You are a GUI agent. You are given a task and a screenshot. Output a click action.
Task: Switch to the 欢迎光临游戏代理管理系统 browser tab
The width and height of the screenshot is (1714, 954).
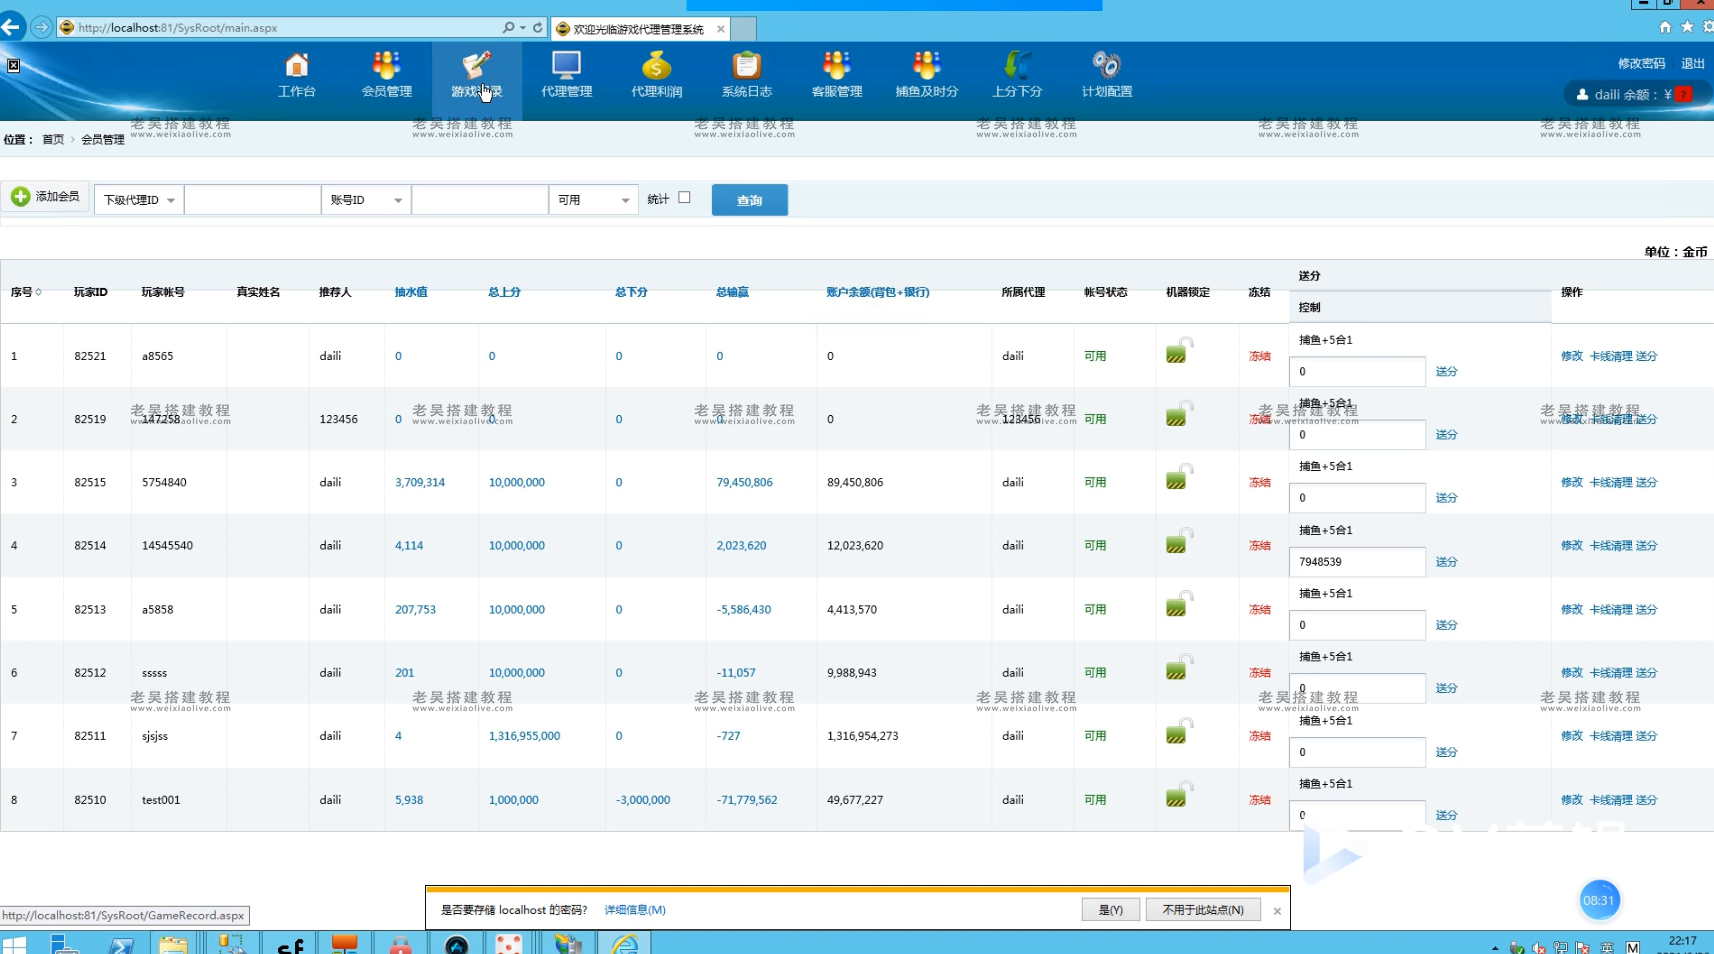tap(638, 29)
